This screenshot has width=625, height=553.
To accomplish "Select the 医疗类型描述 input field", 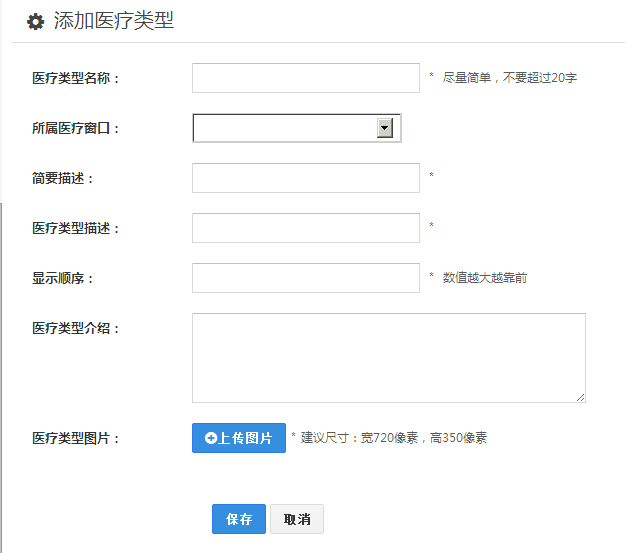I will pyautogui.click(x=305, y=228).
